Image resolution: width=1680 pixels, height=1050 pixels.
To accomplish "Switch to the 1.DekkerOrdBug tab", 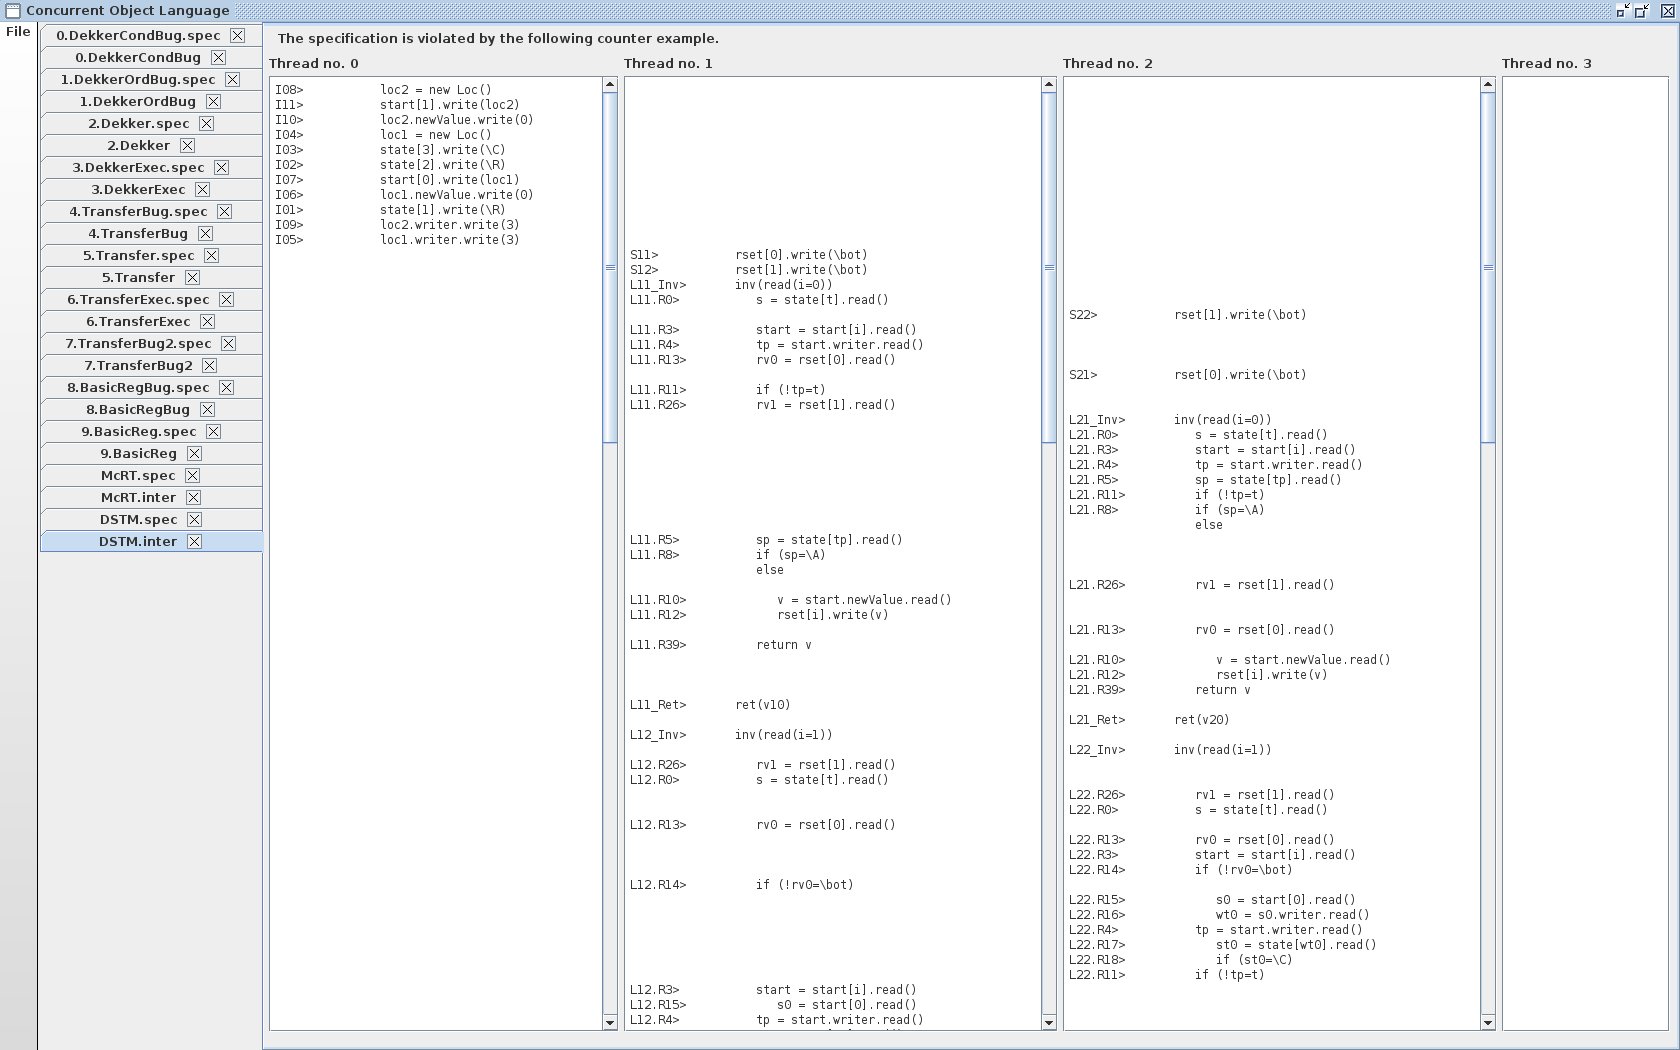I will pyautogui.click(x=151, y=101).
